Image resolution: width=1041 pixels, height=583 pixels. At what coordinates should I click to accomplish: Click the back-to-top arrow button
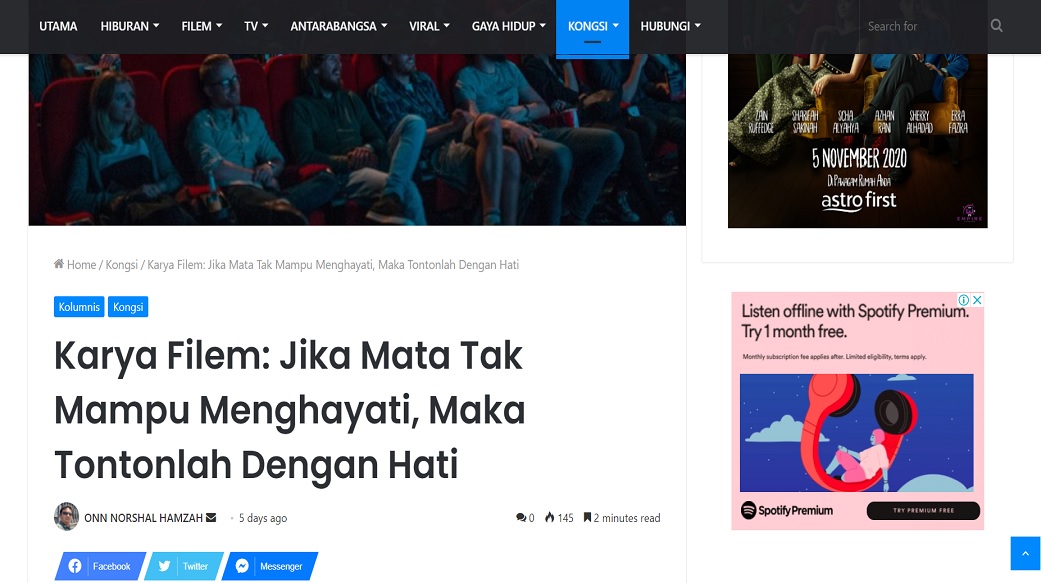point(1025,553)
